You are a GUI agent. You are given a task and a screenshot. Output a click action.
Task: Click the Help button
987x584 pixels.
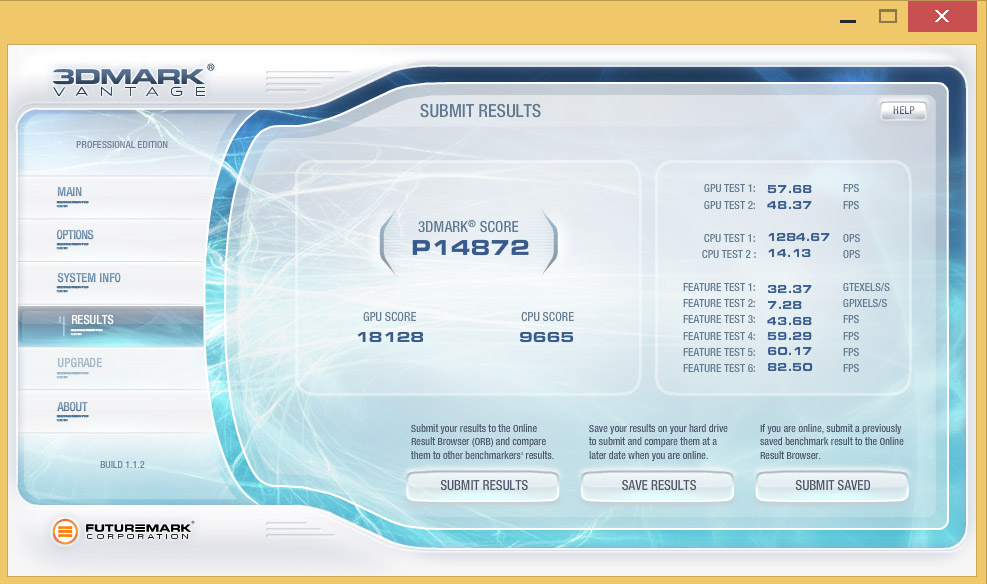(x=903, y=111)
